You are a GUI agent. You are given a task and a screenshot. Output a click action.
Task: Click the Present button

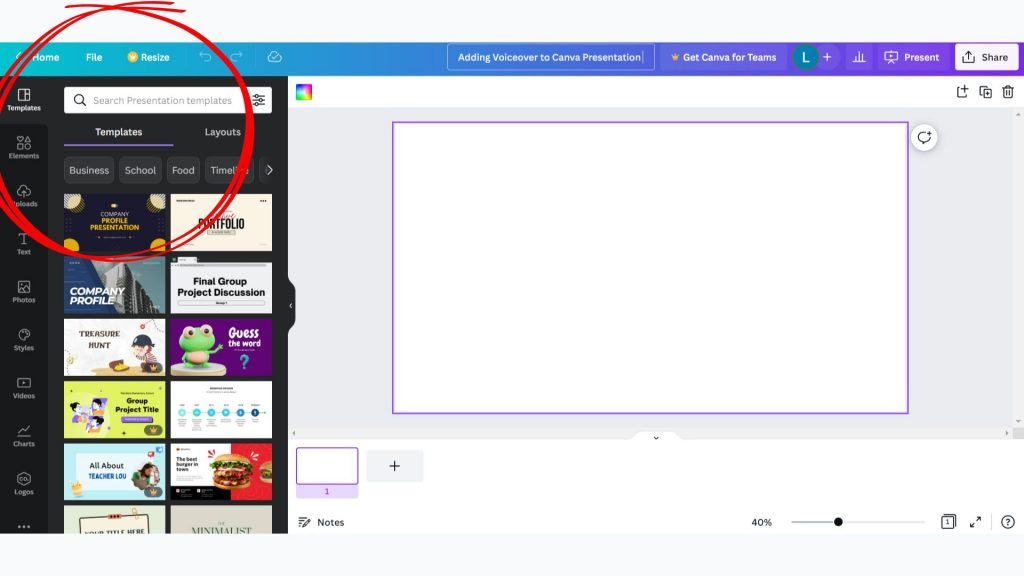pyautogui.click(x=911, y=57)
